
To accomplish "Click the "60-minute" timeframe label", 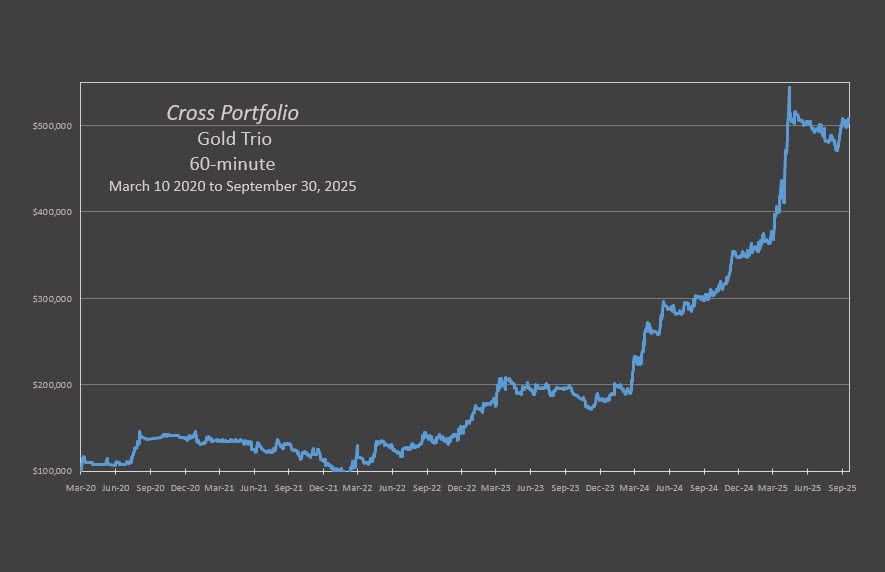I will coord(232,163).
